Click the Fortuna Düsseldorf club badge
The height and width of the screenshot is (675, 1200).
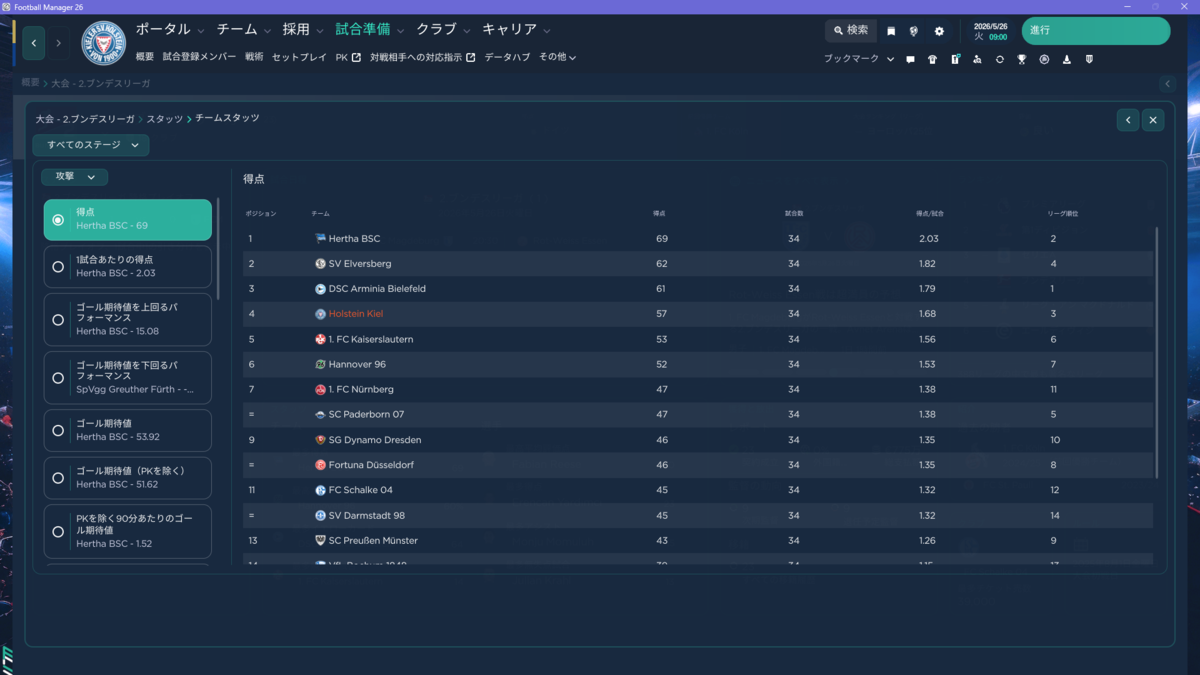point(320,465)
